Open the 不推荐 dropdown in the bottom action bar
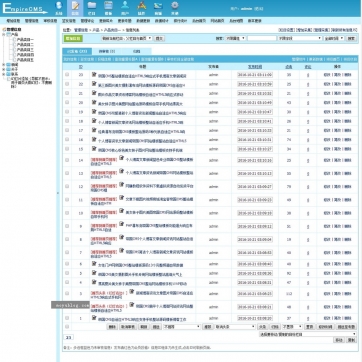The height and width of the screenshot is (362, 362). click(182, 327)
